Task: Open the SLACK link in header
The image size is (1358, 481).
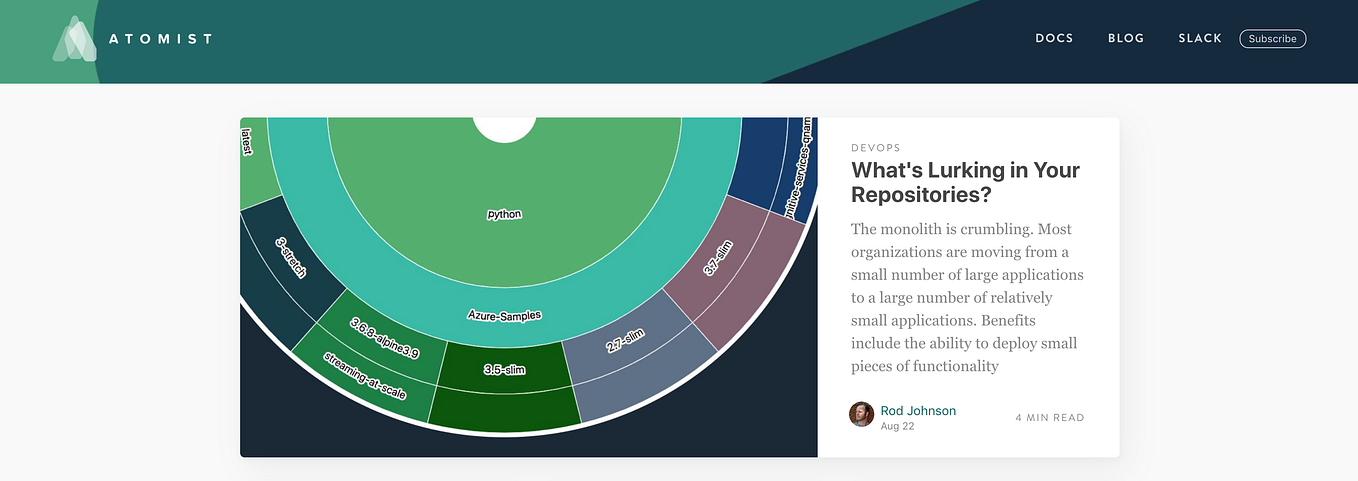Action: pyautogui.click(x=1200, y=38)
